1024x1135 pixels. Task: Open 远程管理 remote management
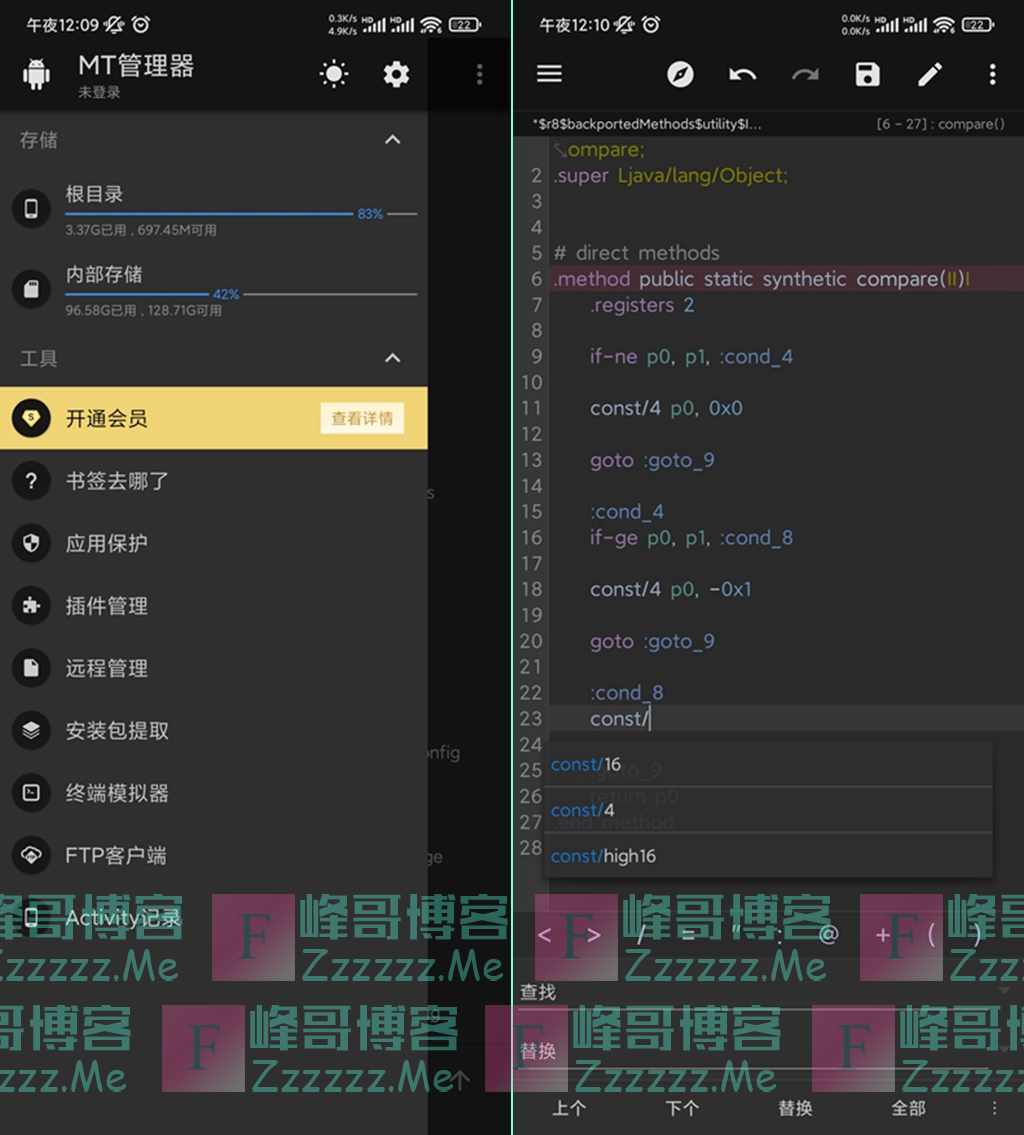point(213,667)
